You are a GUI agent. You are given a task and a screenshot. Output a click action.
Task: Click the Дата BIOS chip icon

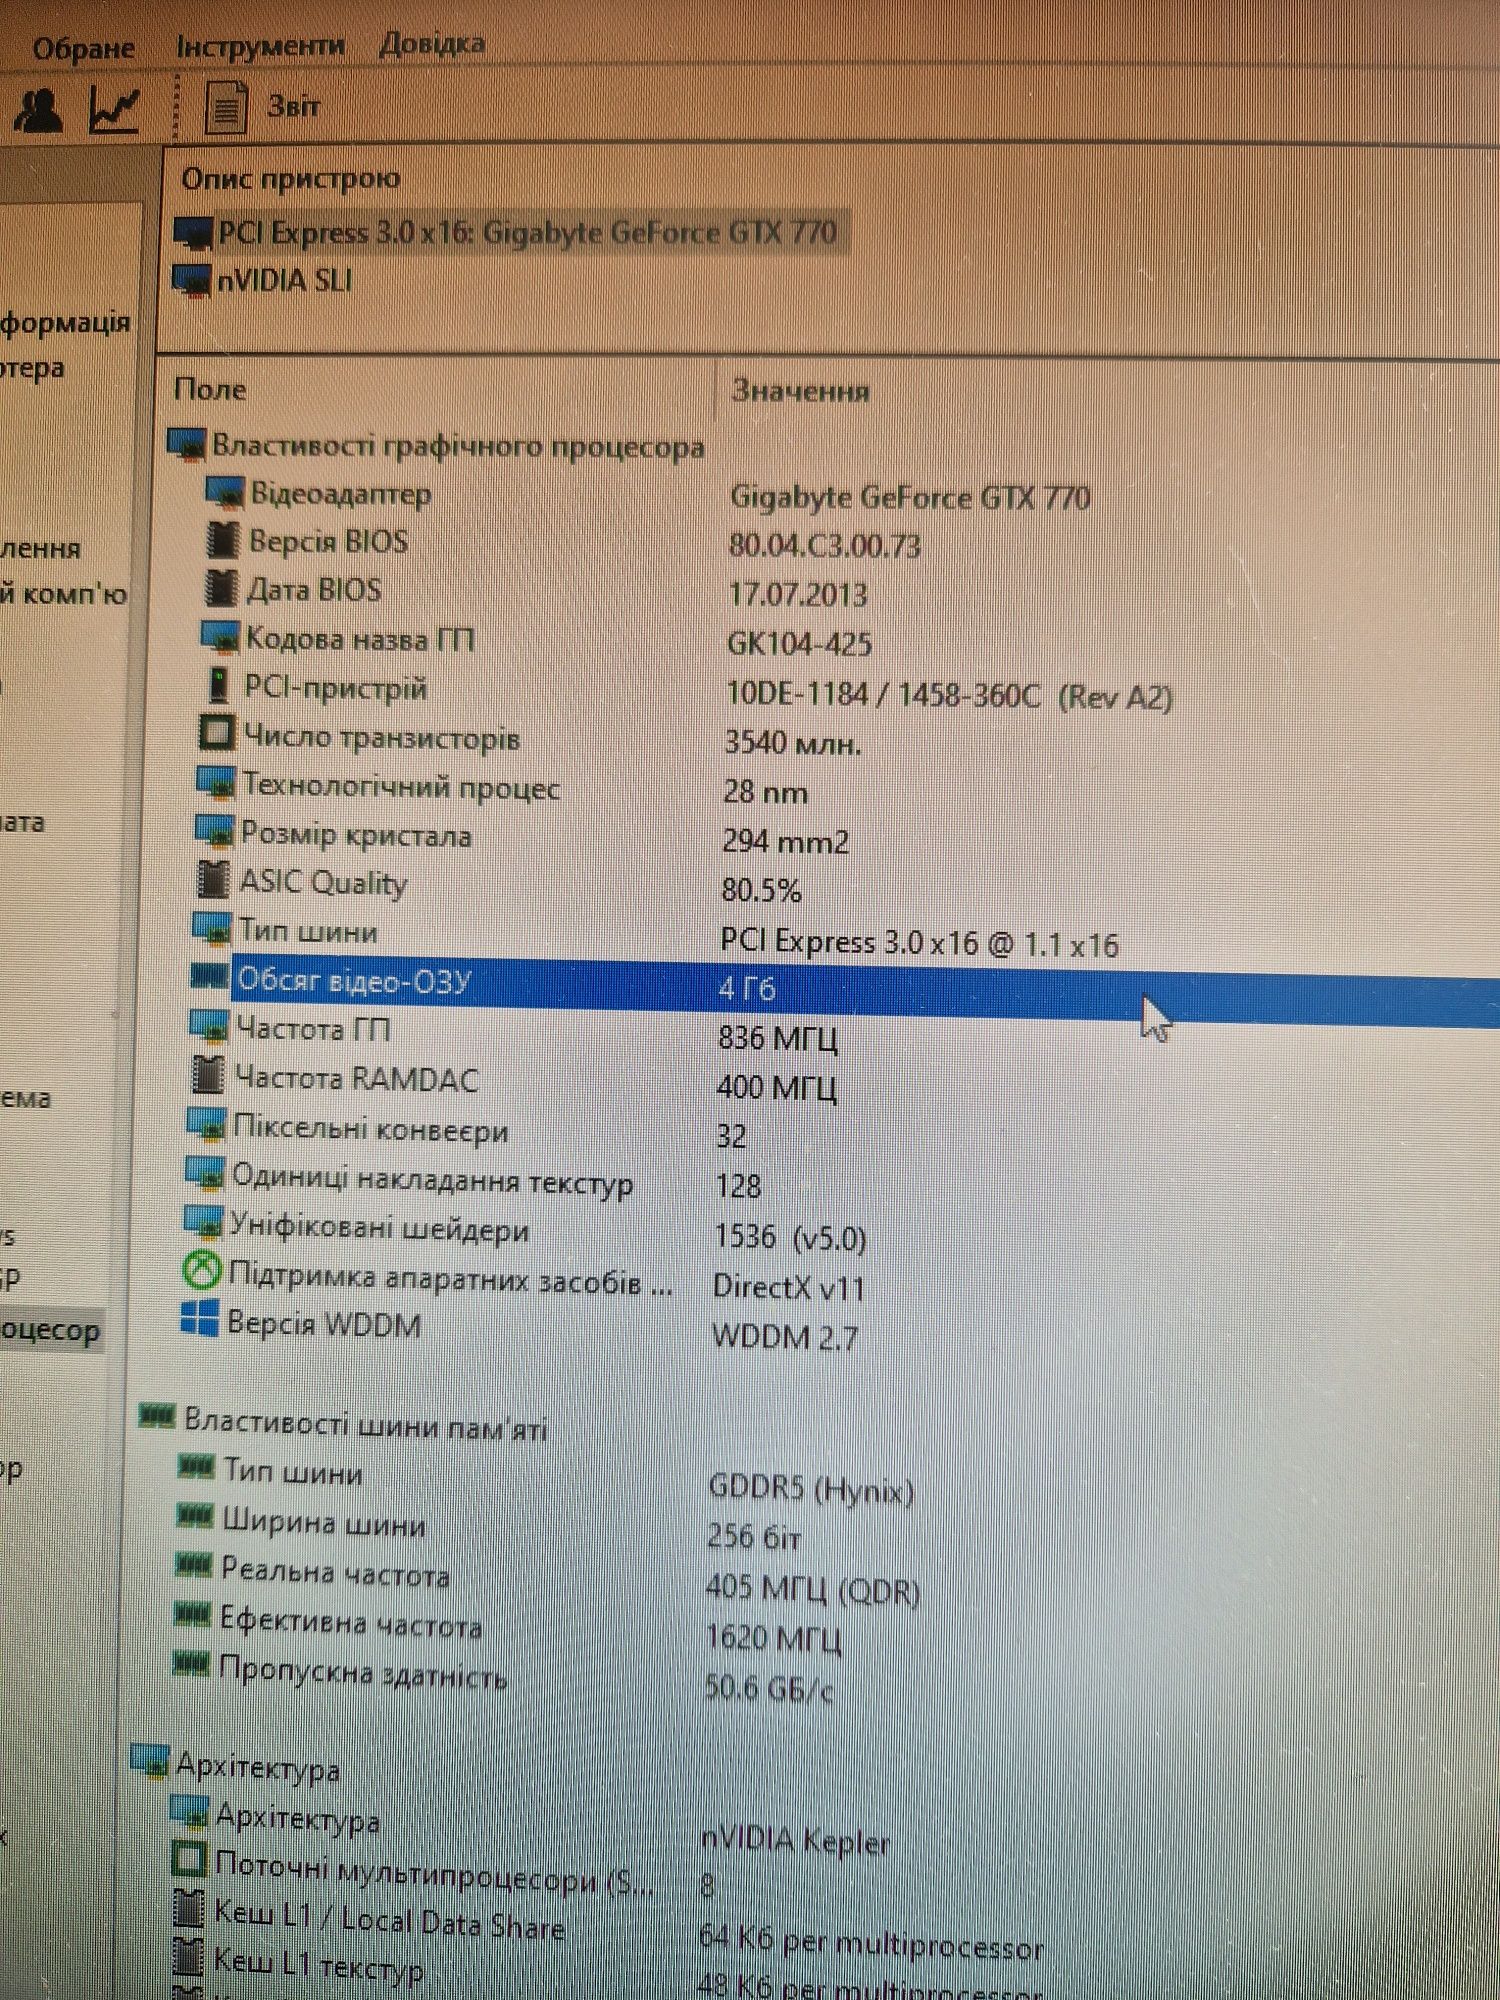(x=221, y=588)
